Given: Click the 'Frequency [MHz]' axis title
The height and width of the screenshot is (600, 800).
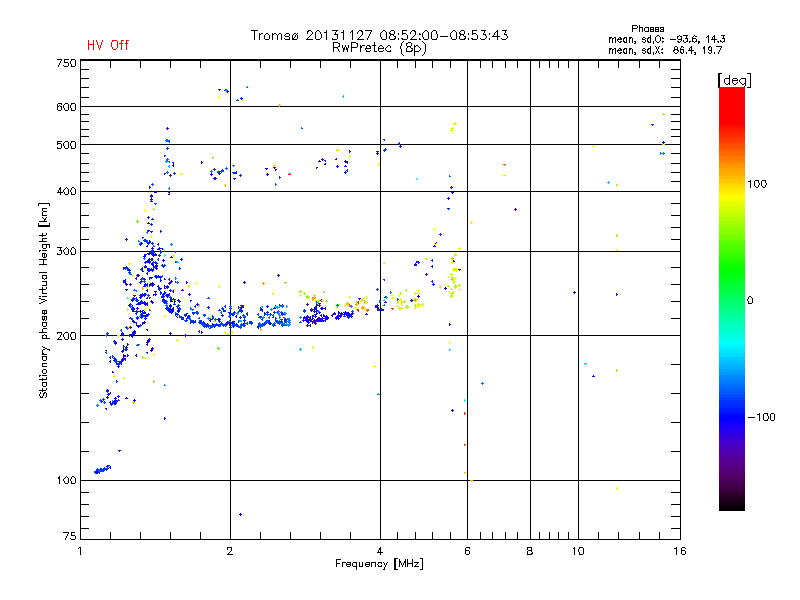Looking at the screenshot, I should pos(379,564).
